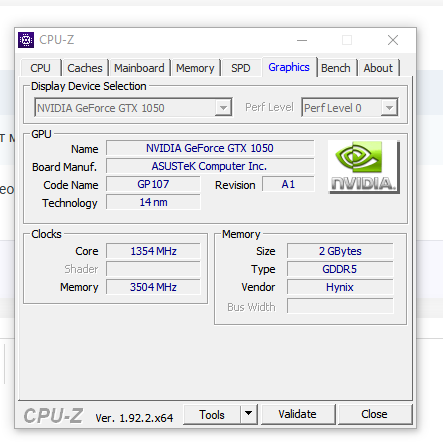Click the 14 nm technology value

153,202
